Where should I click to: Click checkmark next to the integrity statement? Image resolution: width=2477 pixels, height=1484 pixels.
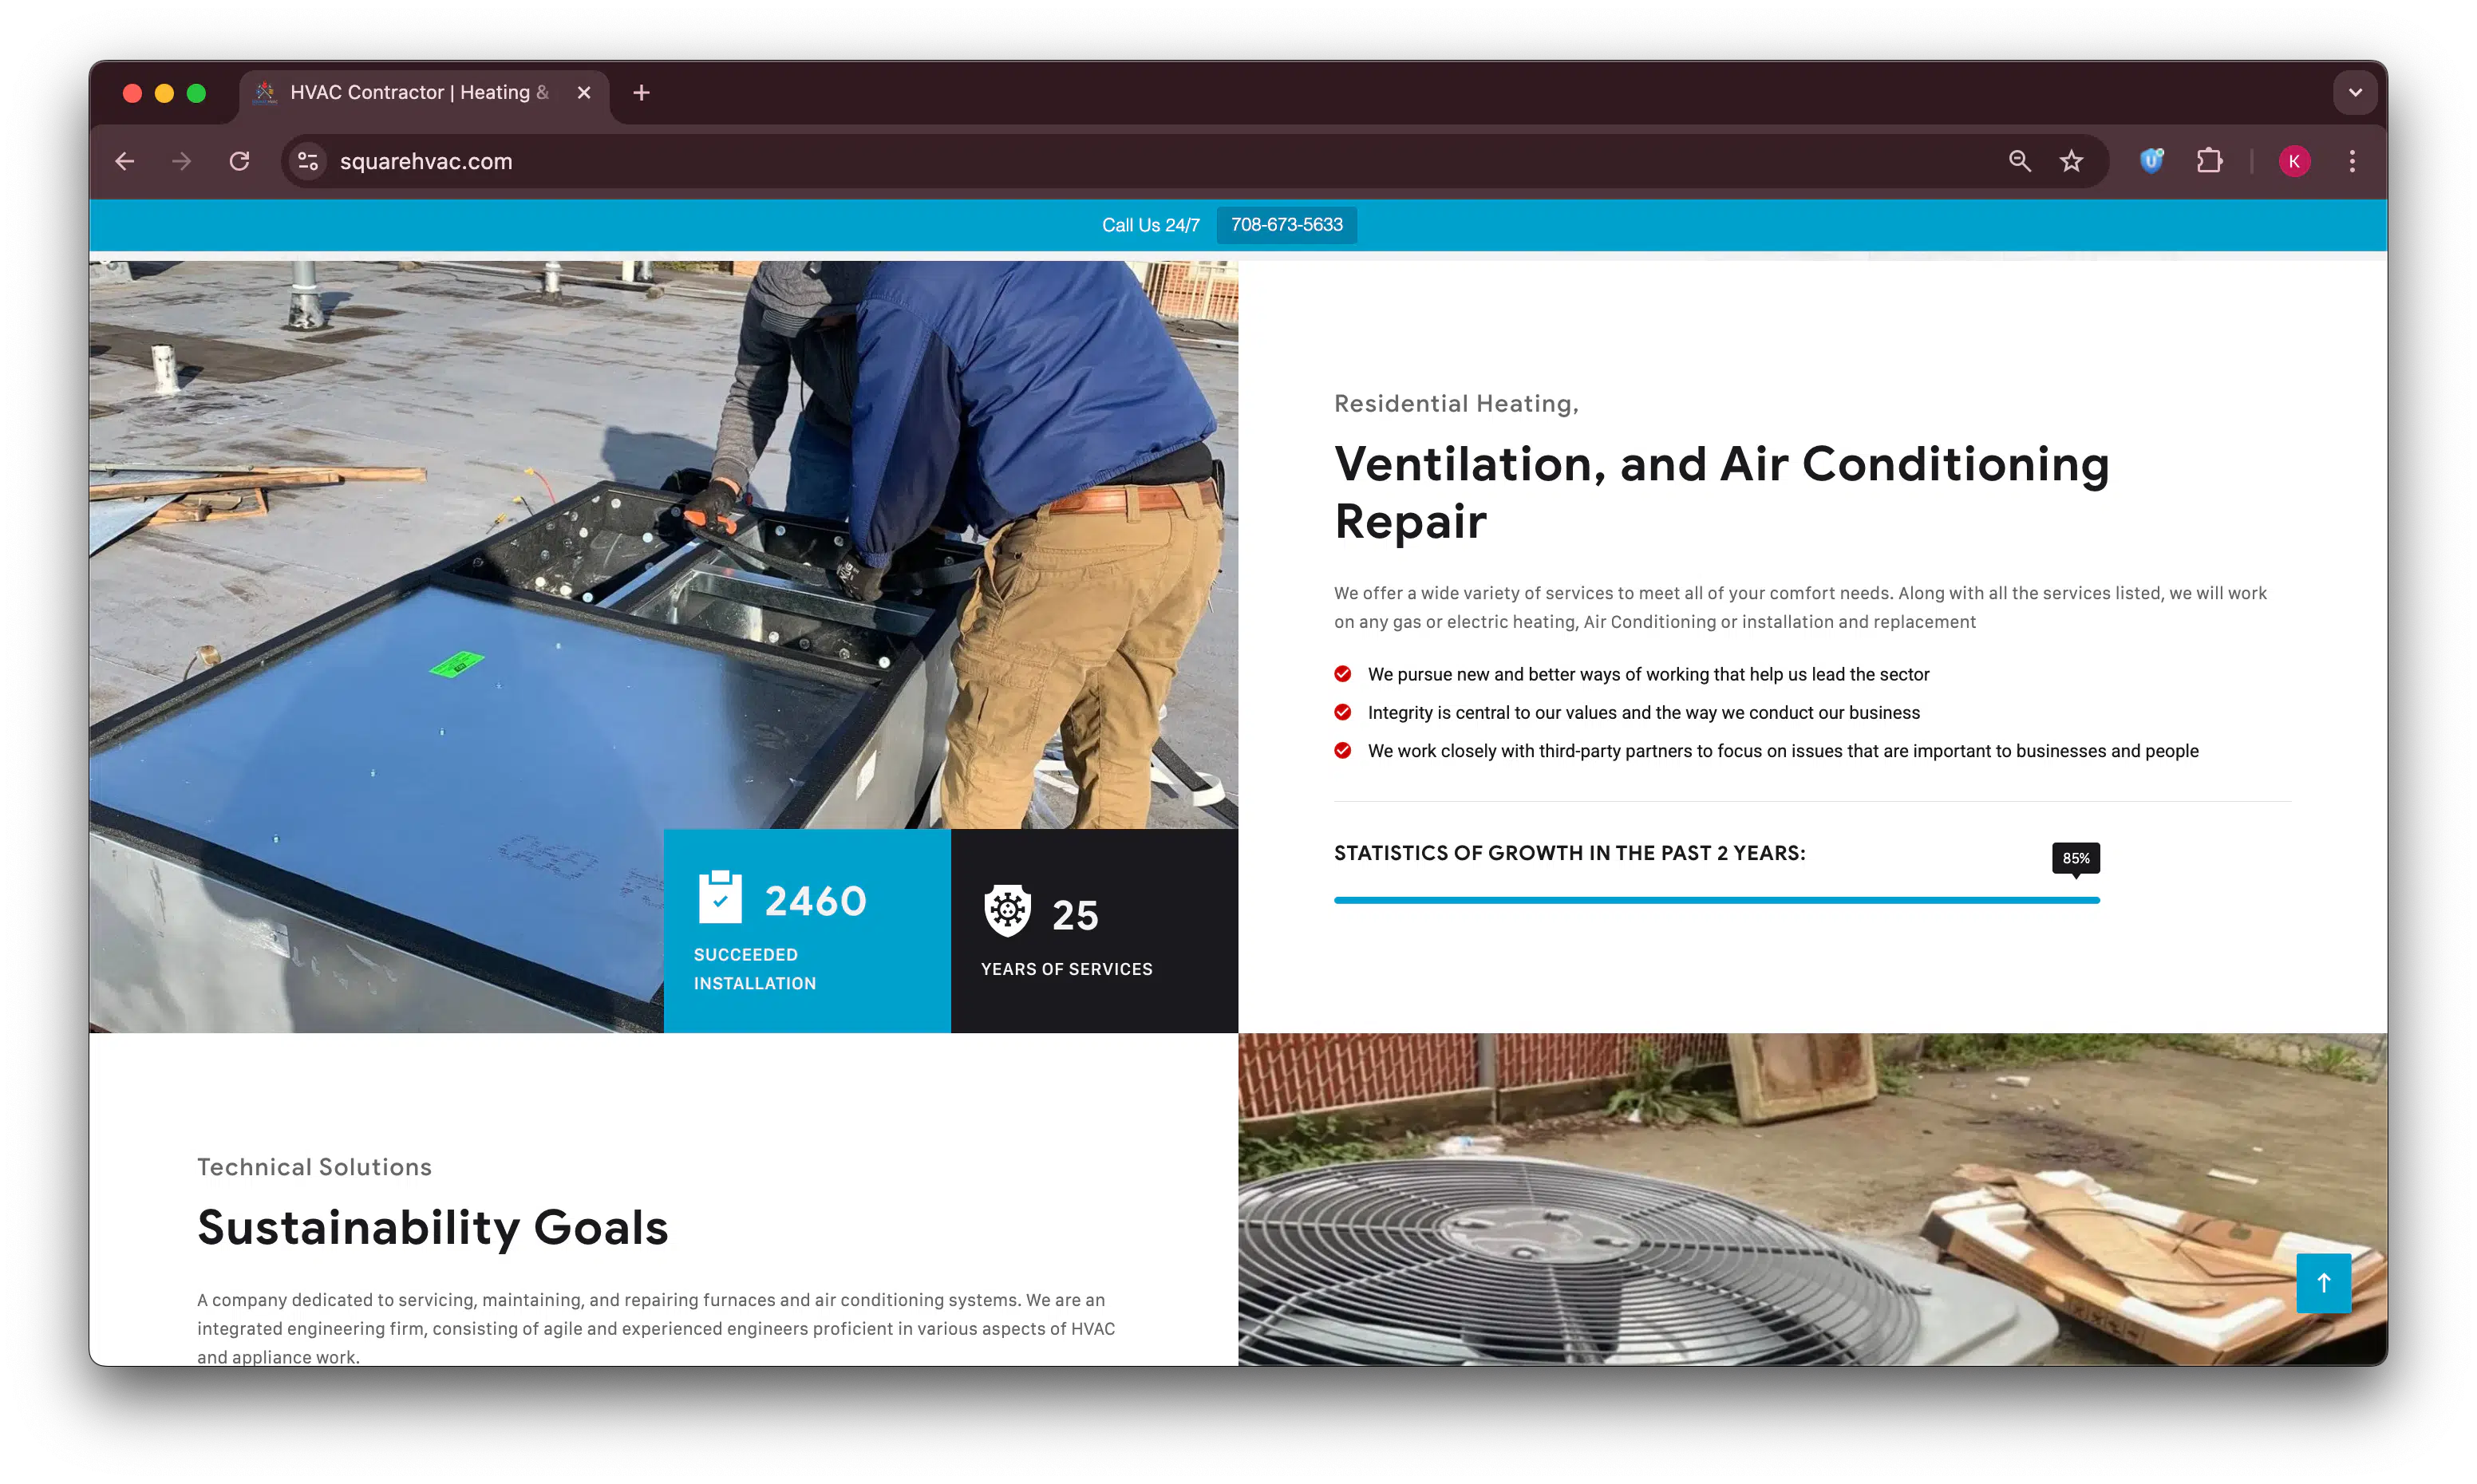pyautogui.click(x=1342, y=712)
